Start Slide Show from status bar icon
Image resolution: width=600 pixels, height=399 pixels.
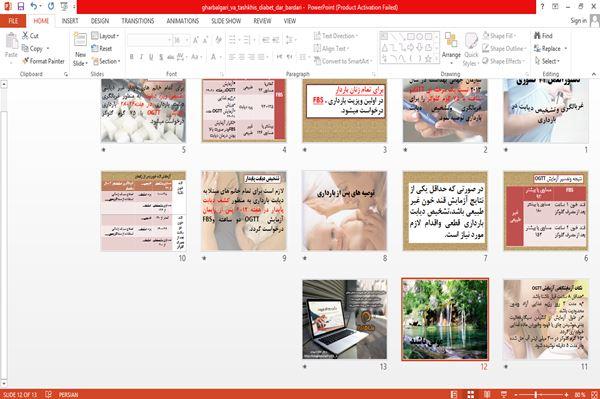tap(504, 394)
